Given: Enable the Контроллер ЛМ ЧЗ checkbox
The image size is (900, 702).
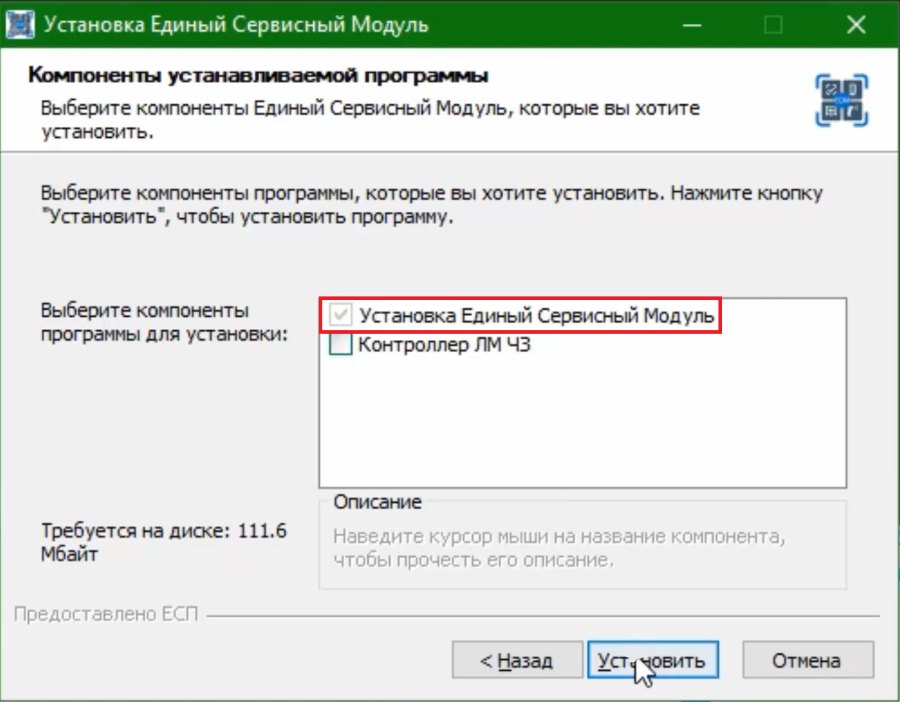Looking at the screenshot, I should [x=340, y=344].
